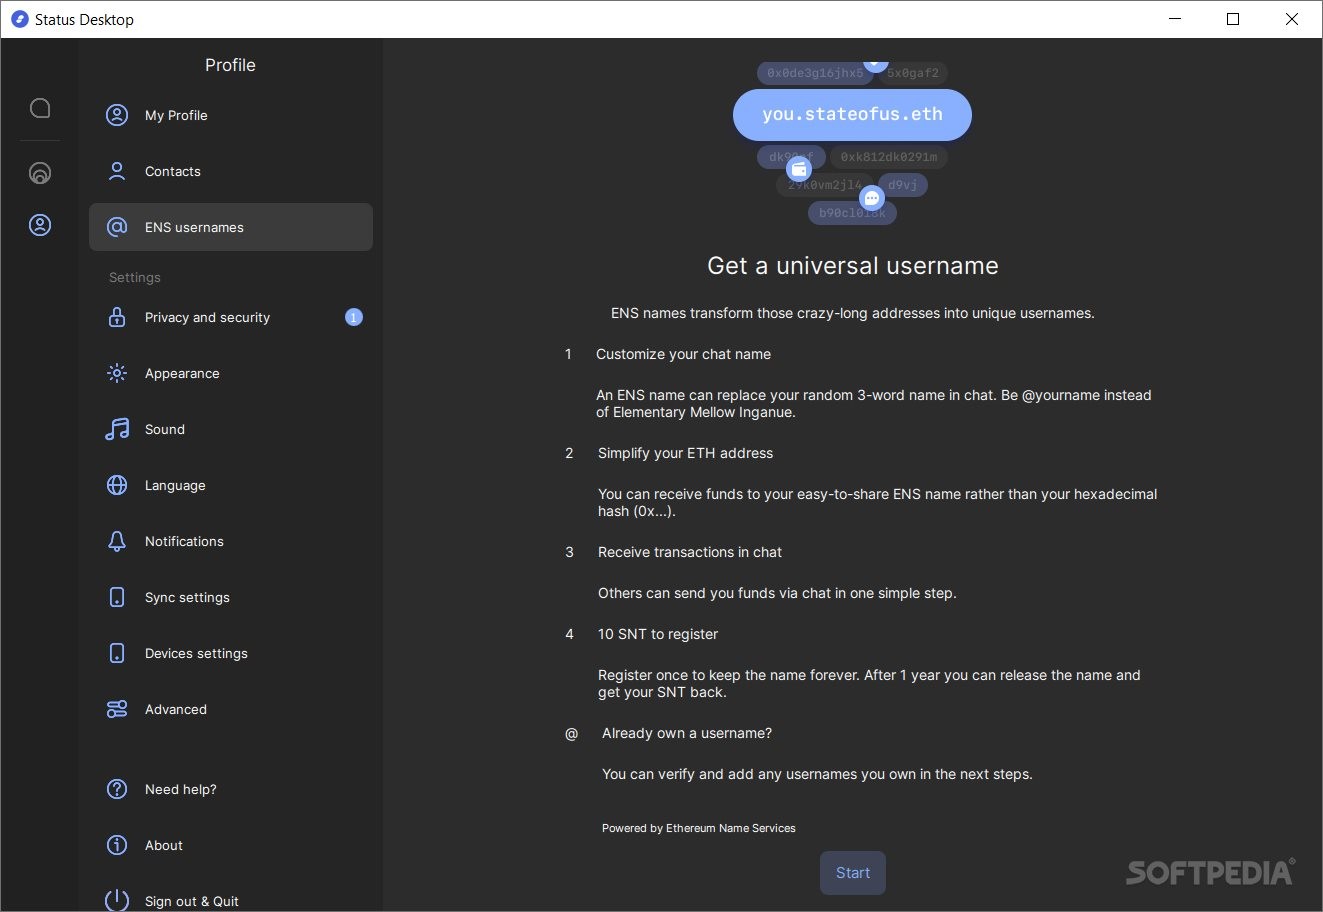Open Language settings
Viewport: 1323px width, 912px height.
pos(231,485)
